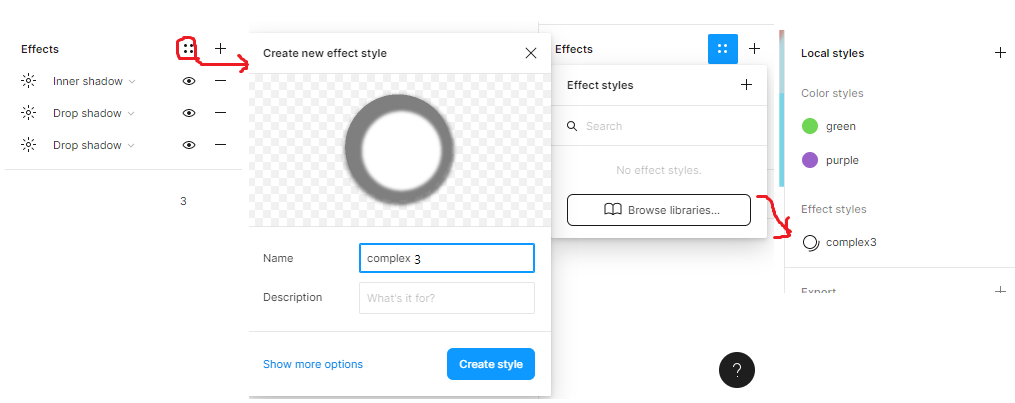This screenshot has height=403, width=1015.
Task: Open Inner shadow effect settings sun icon
Action: [28, 81]
